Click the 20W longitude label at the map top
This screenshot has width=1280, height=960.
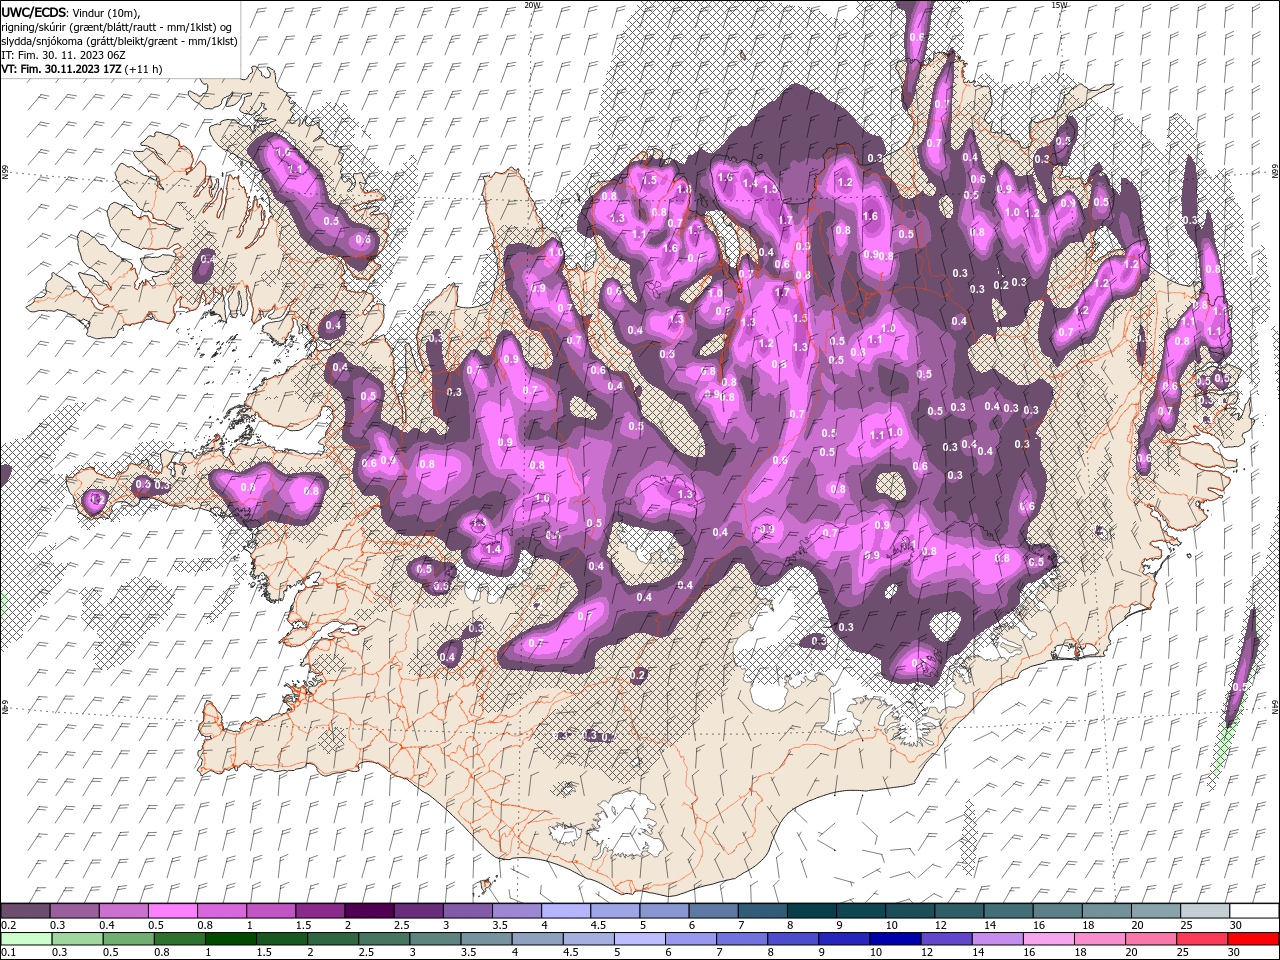533,5
